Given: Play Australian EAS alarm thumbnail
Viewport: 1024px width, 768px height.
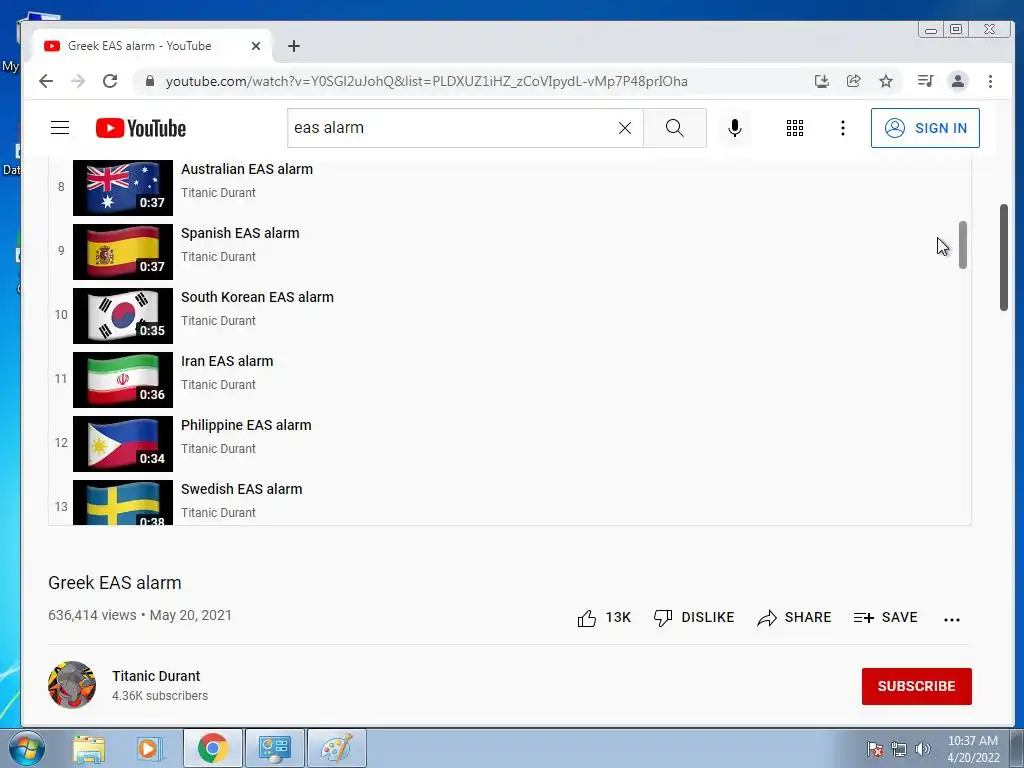Looking at the screenshot, I should [x=123, y=187].
